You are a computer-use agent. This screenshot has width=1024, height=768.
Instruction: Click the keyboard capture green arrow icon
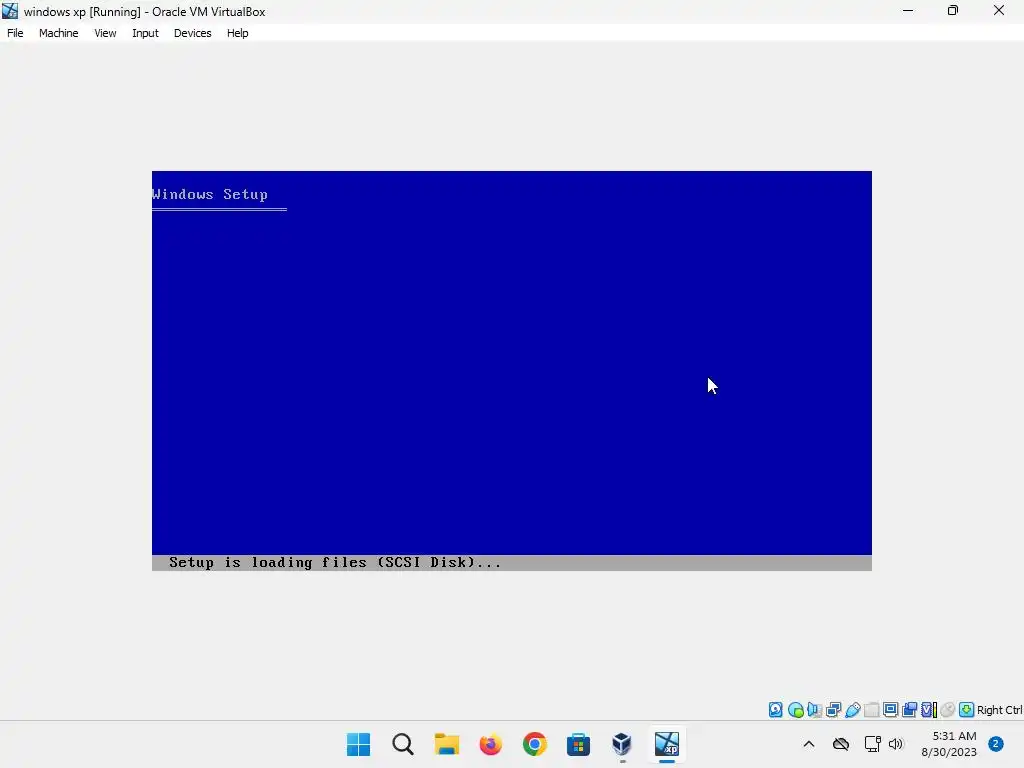coord(967,710)
